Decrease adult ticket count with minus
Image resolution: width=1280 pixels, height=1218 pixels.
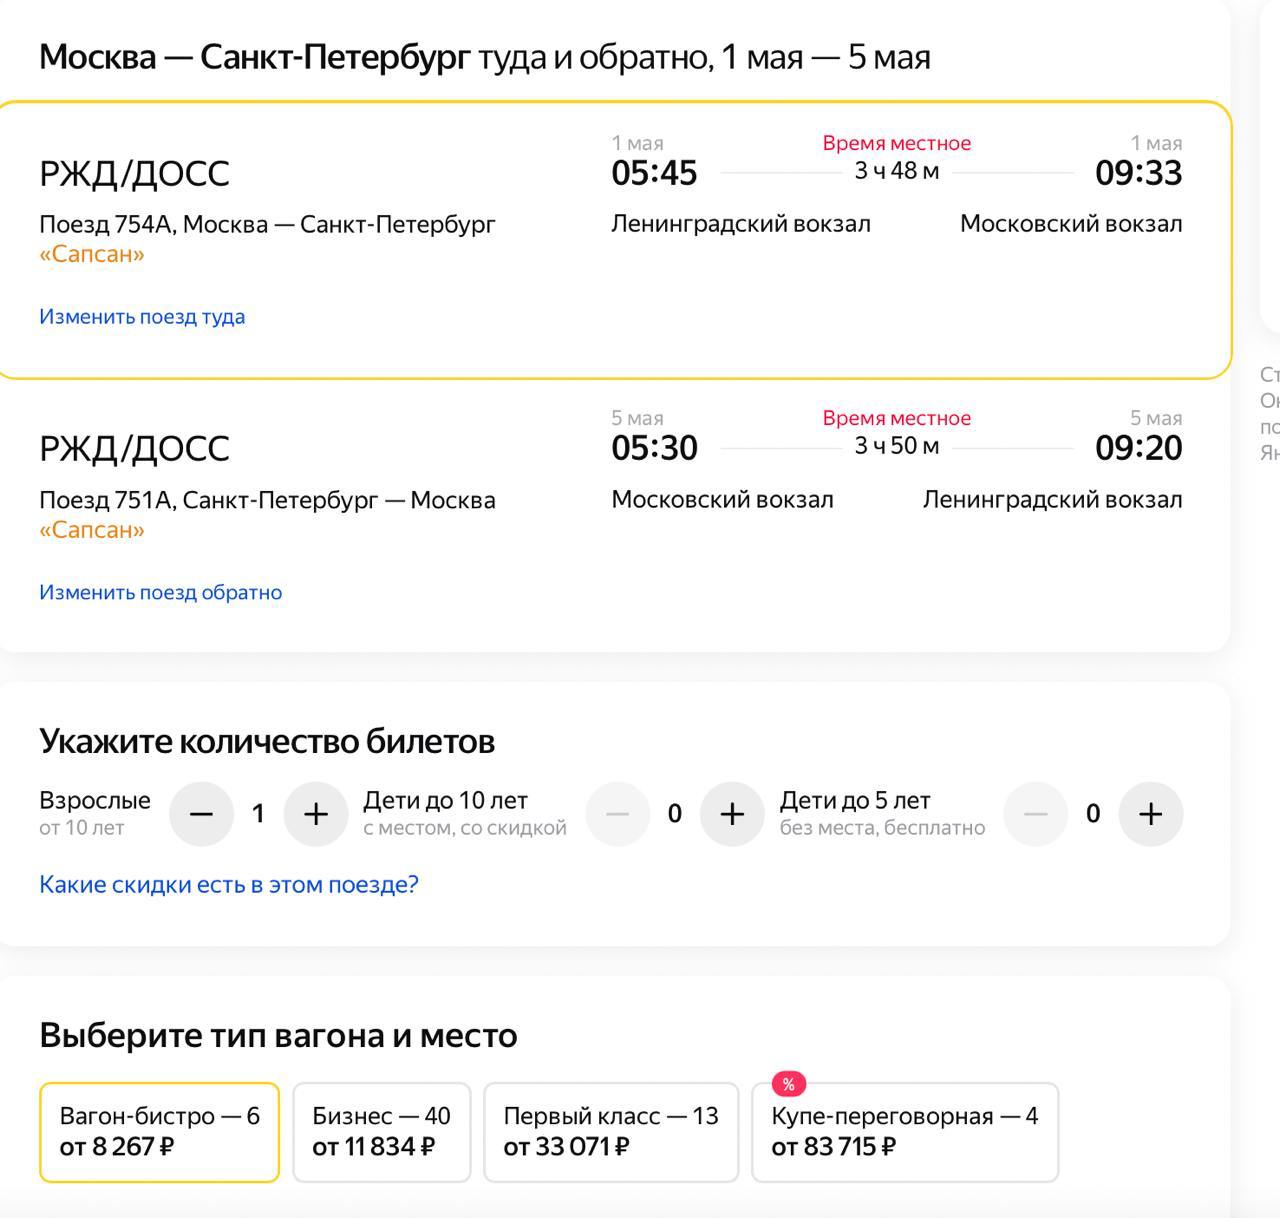(x=201, y=814)
